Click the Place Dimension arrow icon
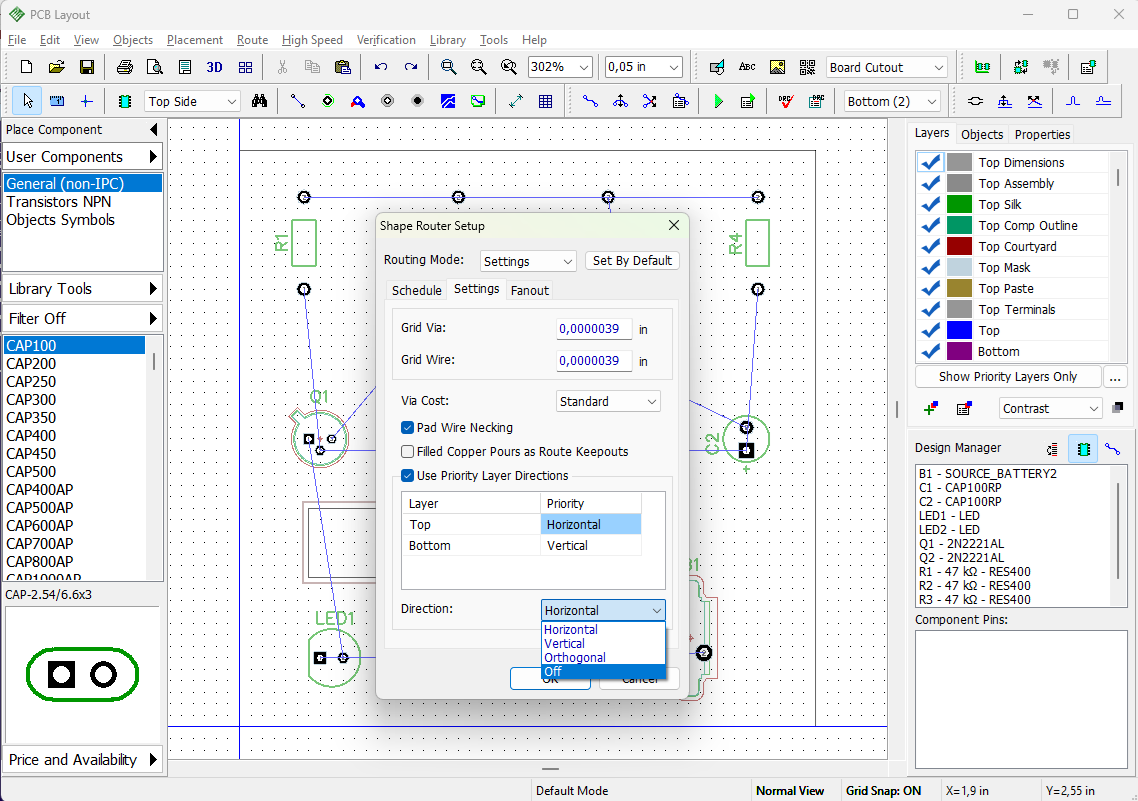1138x801 pixels. click(x=516, y=102)
